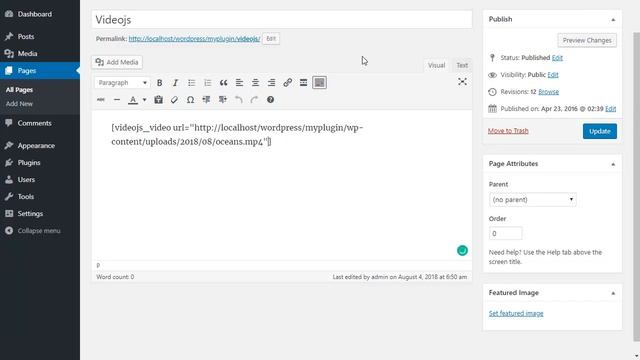Edit the published date

[611, 109]
